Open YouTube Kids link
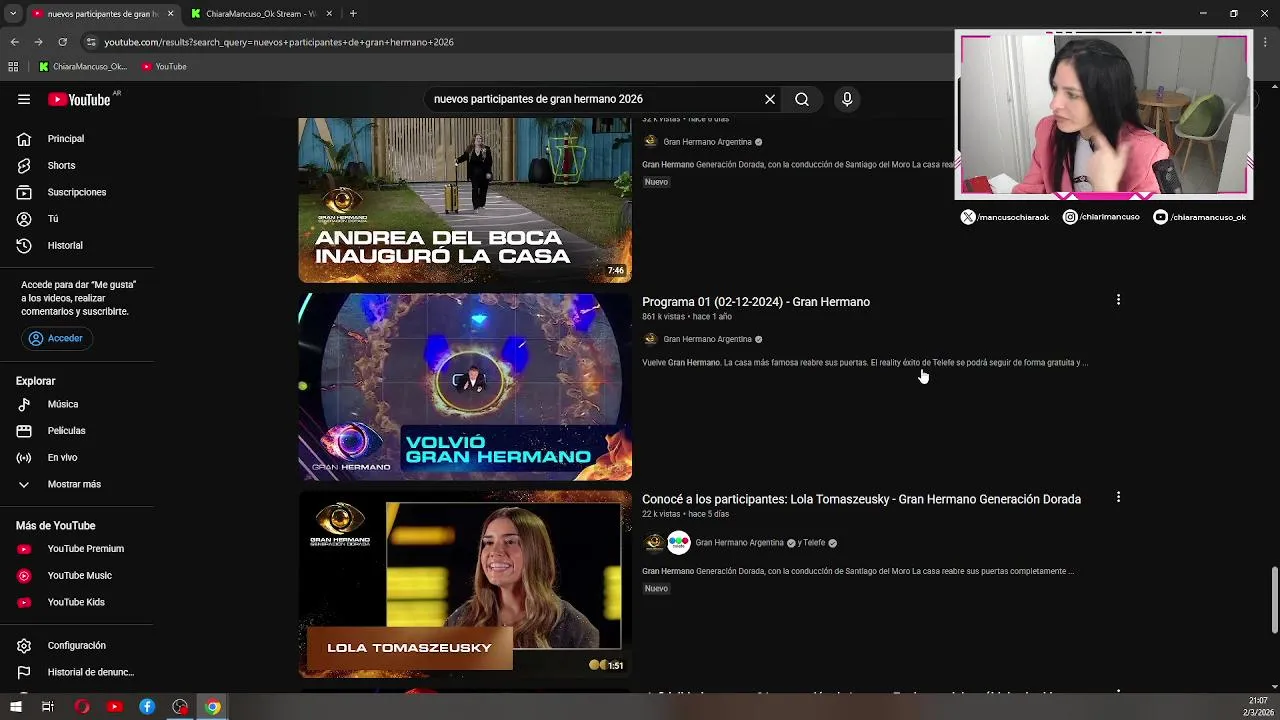 (x=77, y=602)
